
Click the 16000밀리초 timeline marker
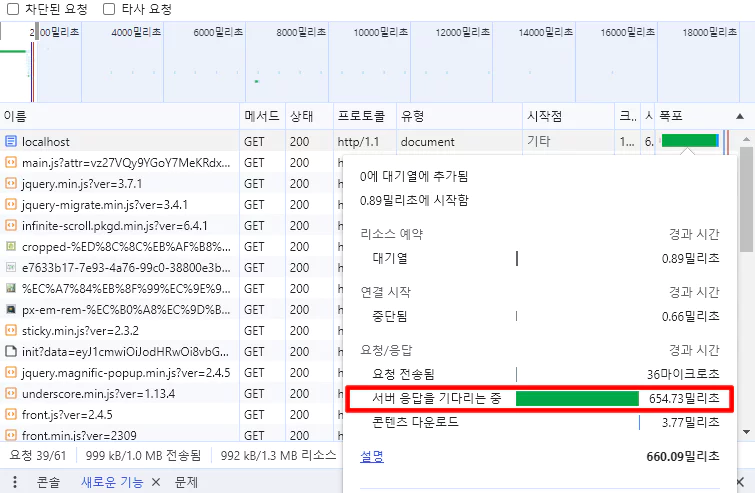(x=627, y=32)
